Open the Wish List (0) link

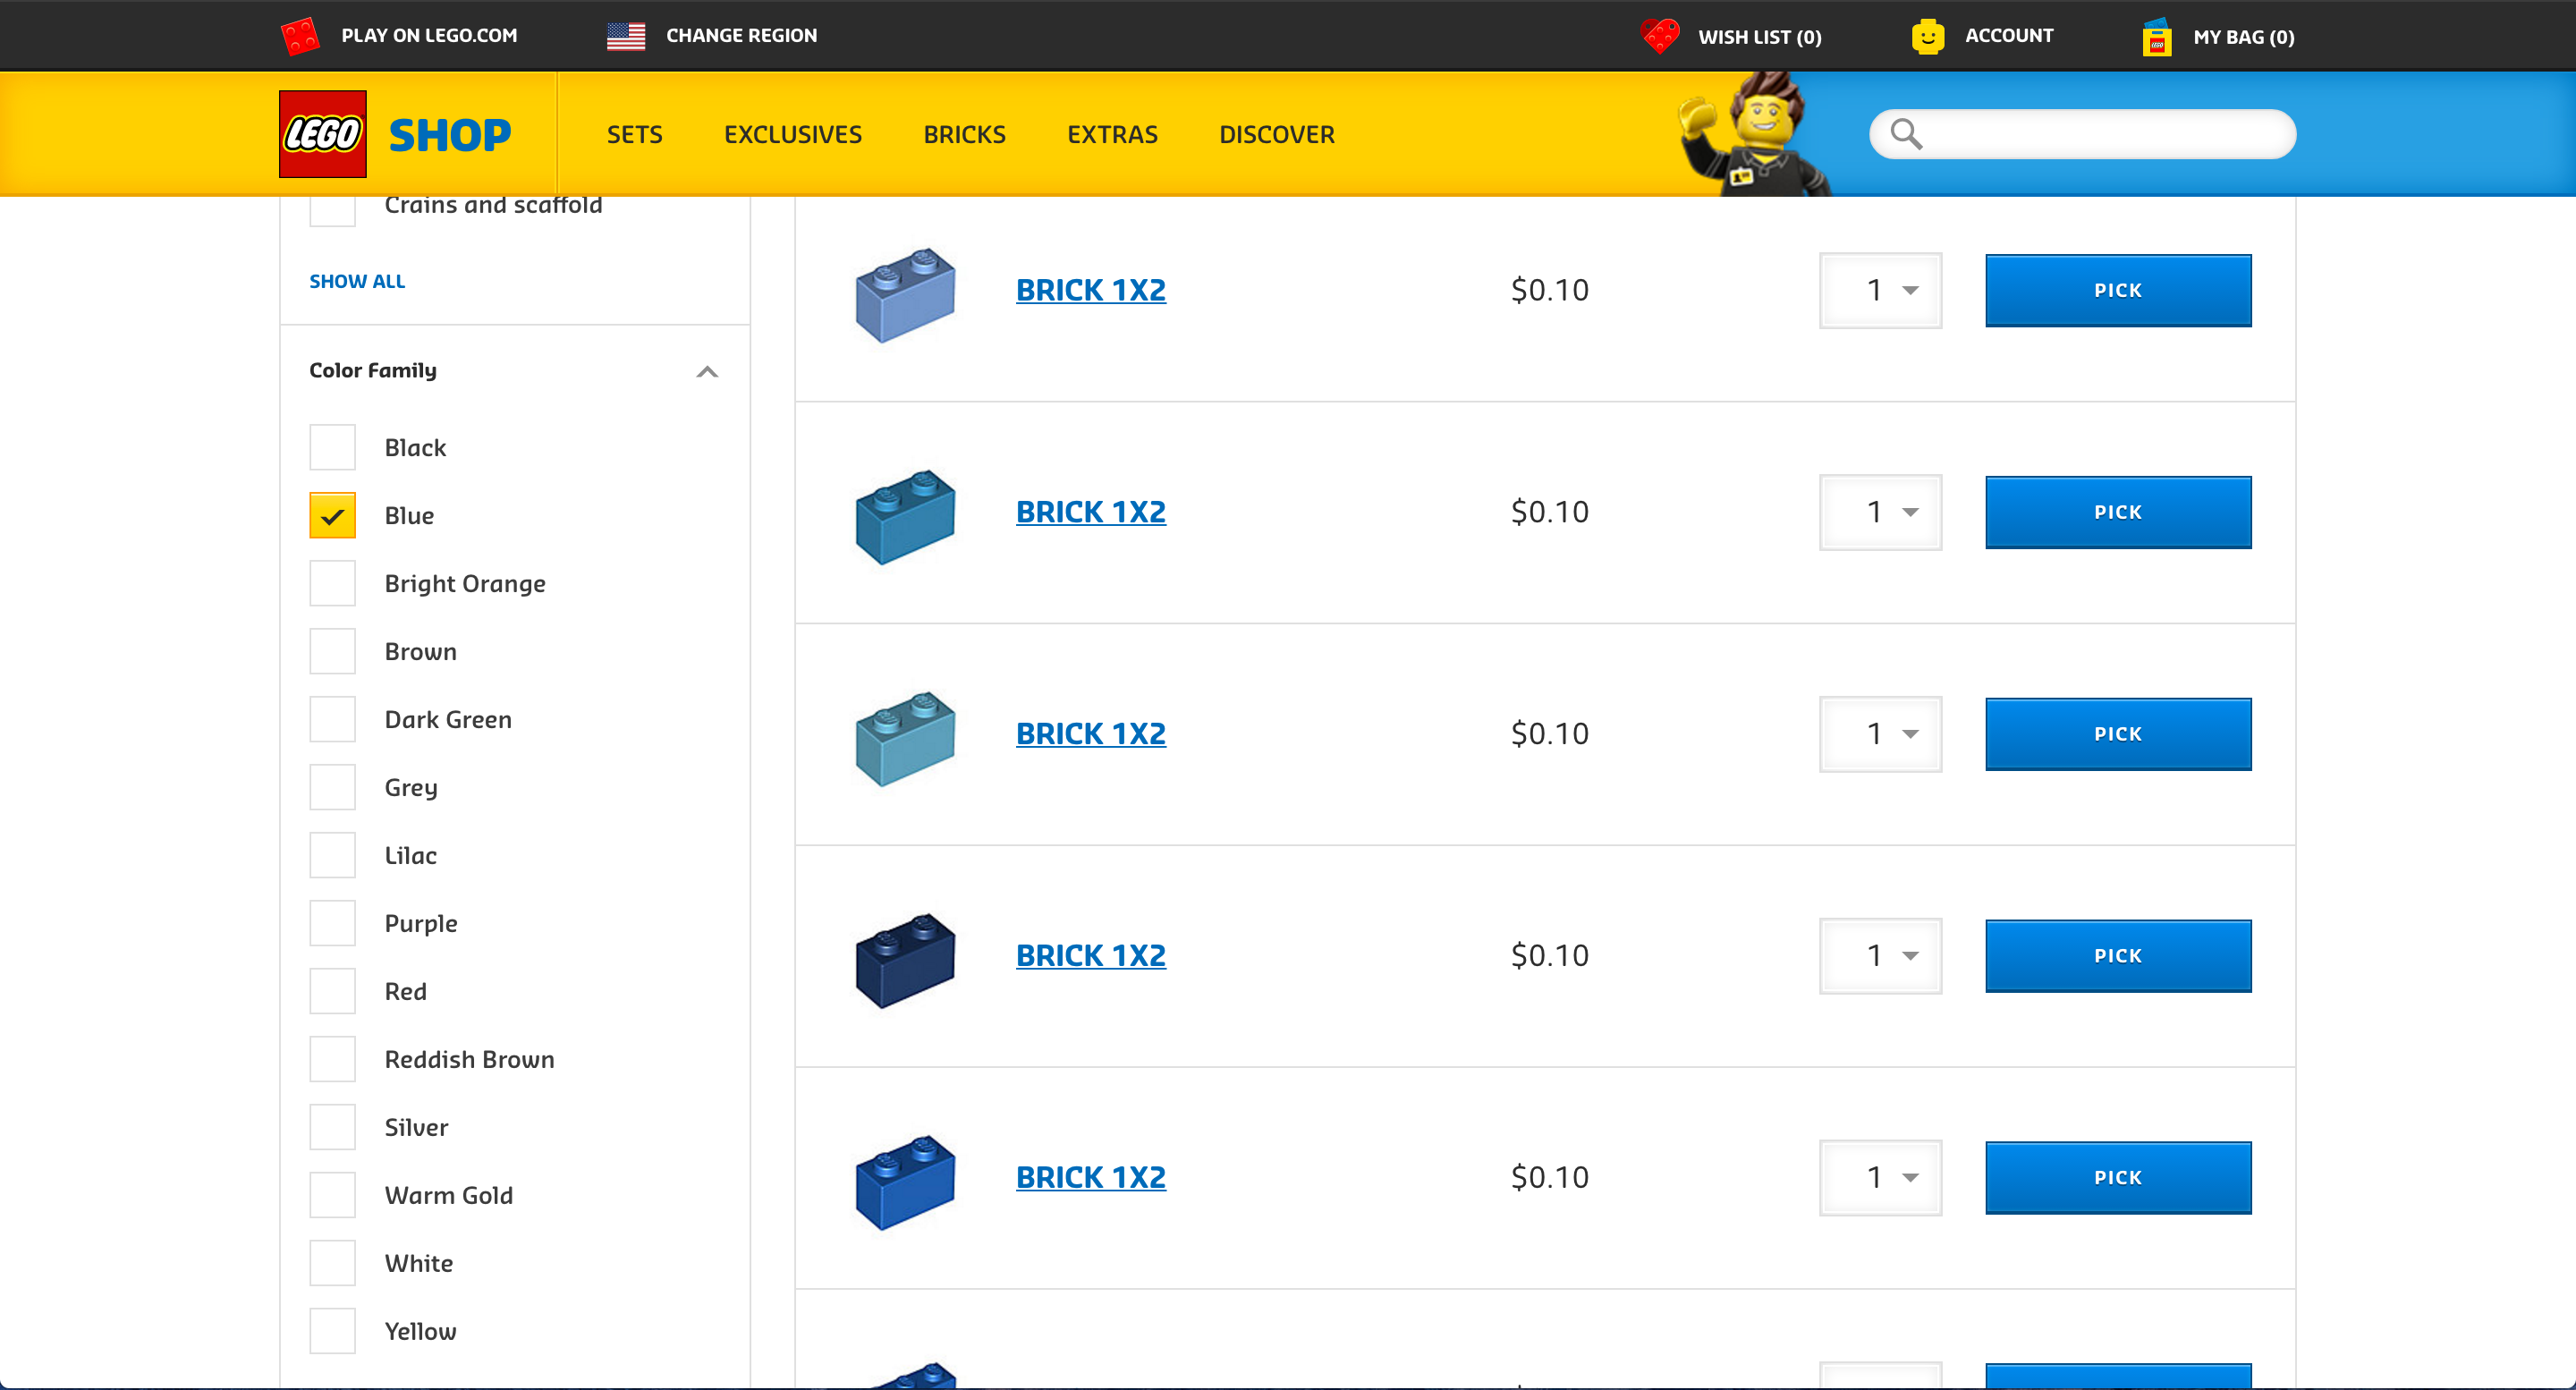tap(1759, 37)
